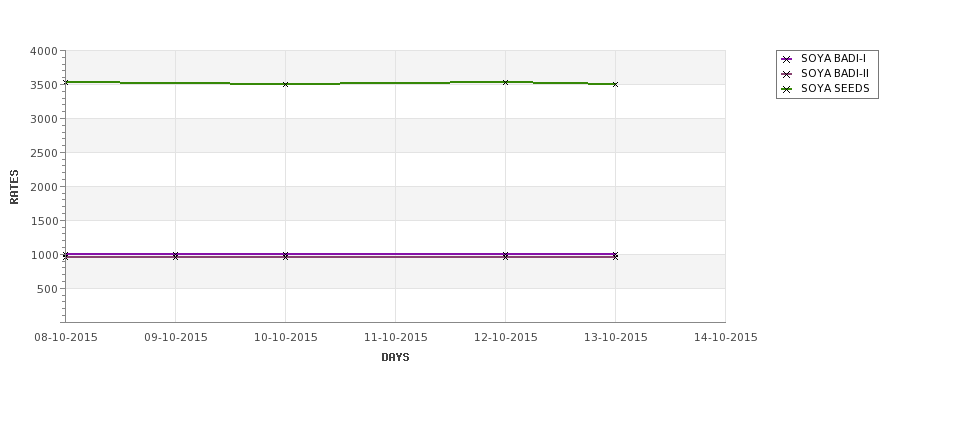The height and width of the screenshot is (429, 975).
Task: Click the 14-10-2015 date axis label
Action: 726,338
